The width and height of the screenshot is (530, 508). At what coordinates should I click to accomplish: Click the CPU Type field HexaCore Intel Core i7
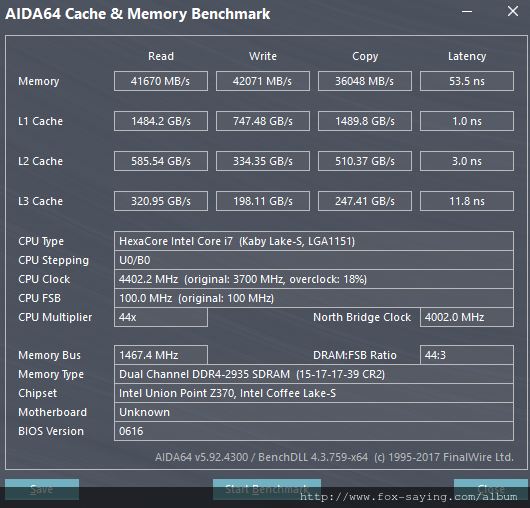(314, 241)
